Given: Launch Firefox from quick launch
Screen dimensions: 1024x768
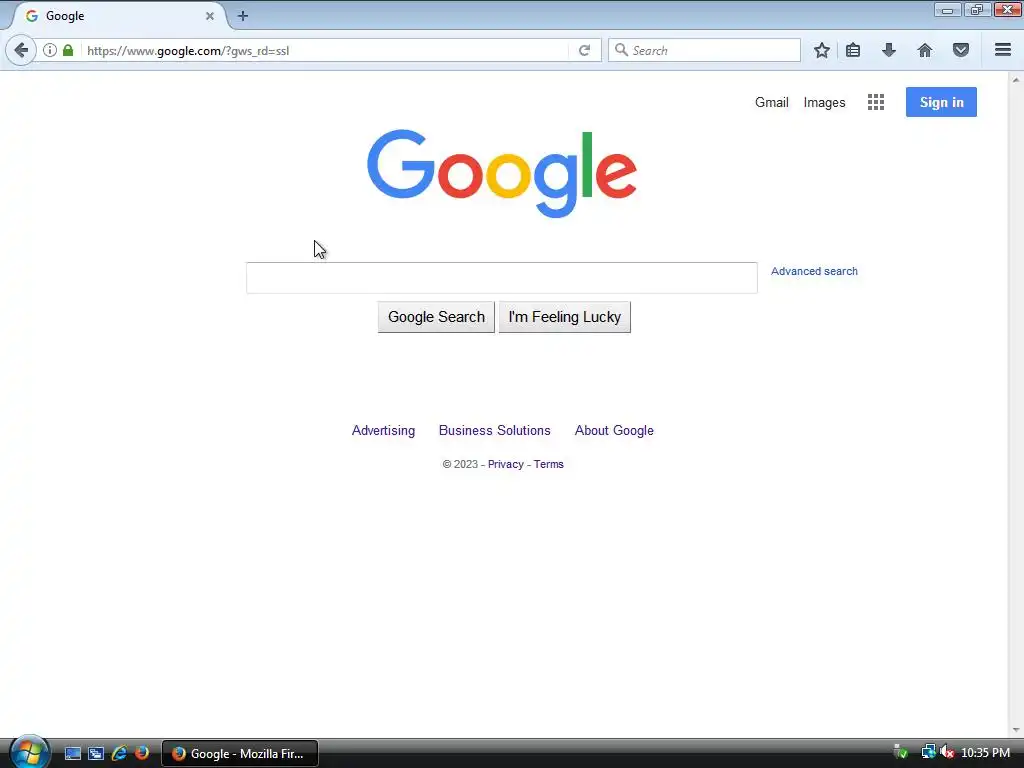Looking at the screenshot, I should [142, 754].
